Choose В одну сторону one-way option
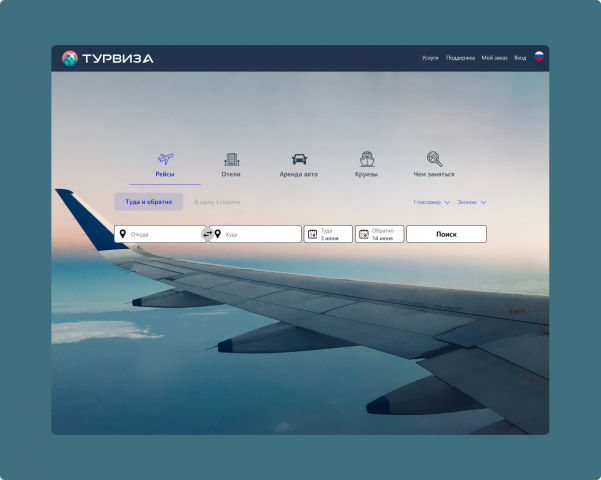Viewport: 601px width, 480px height. click(217, 202)
